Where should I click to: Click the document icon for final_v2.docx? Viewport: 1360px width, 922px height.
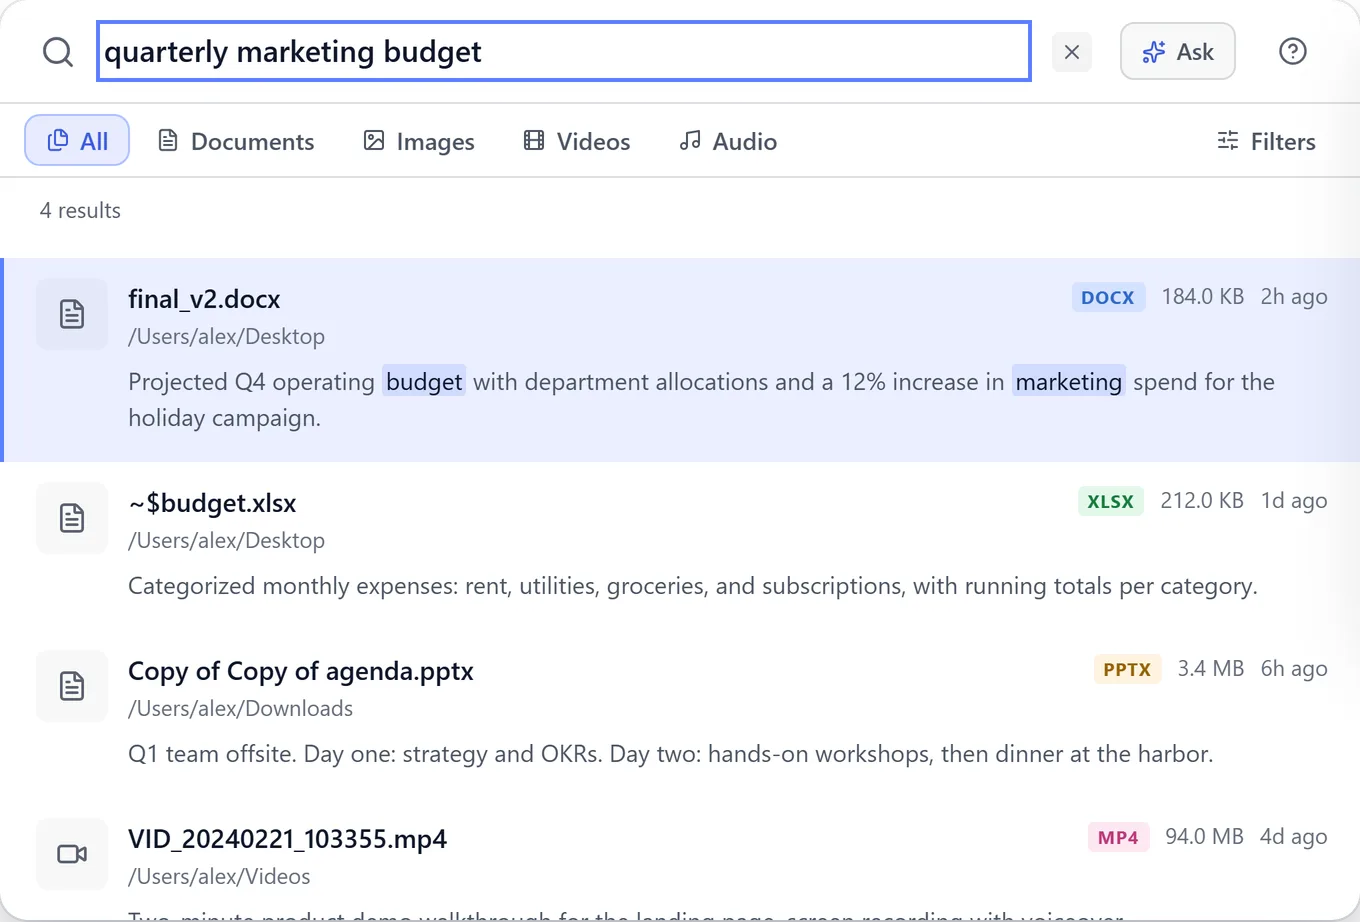72,314
